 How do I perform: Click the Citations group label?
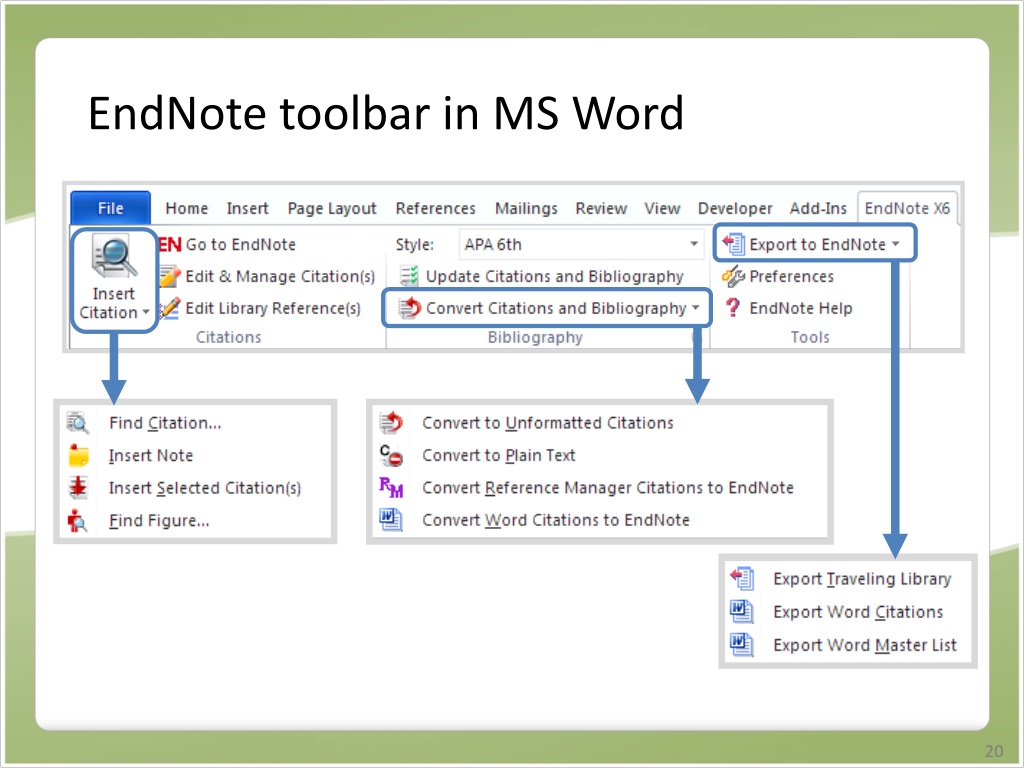[229, 337]
